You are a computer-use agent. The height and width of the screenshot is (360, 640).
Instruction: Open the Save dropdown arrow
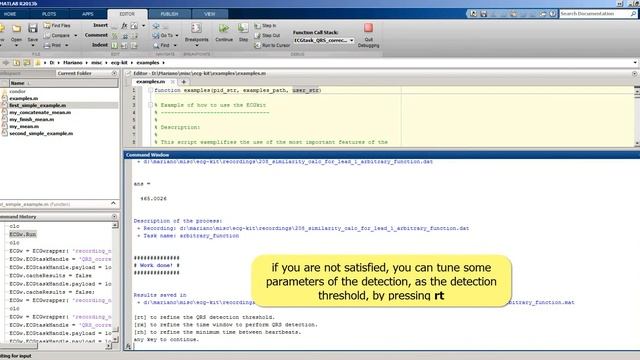click(x=33, y=45)
